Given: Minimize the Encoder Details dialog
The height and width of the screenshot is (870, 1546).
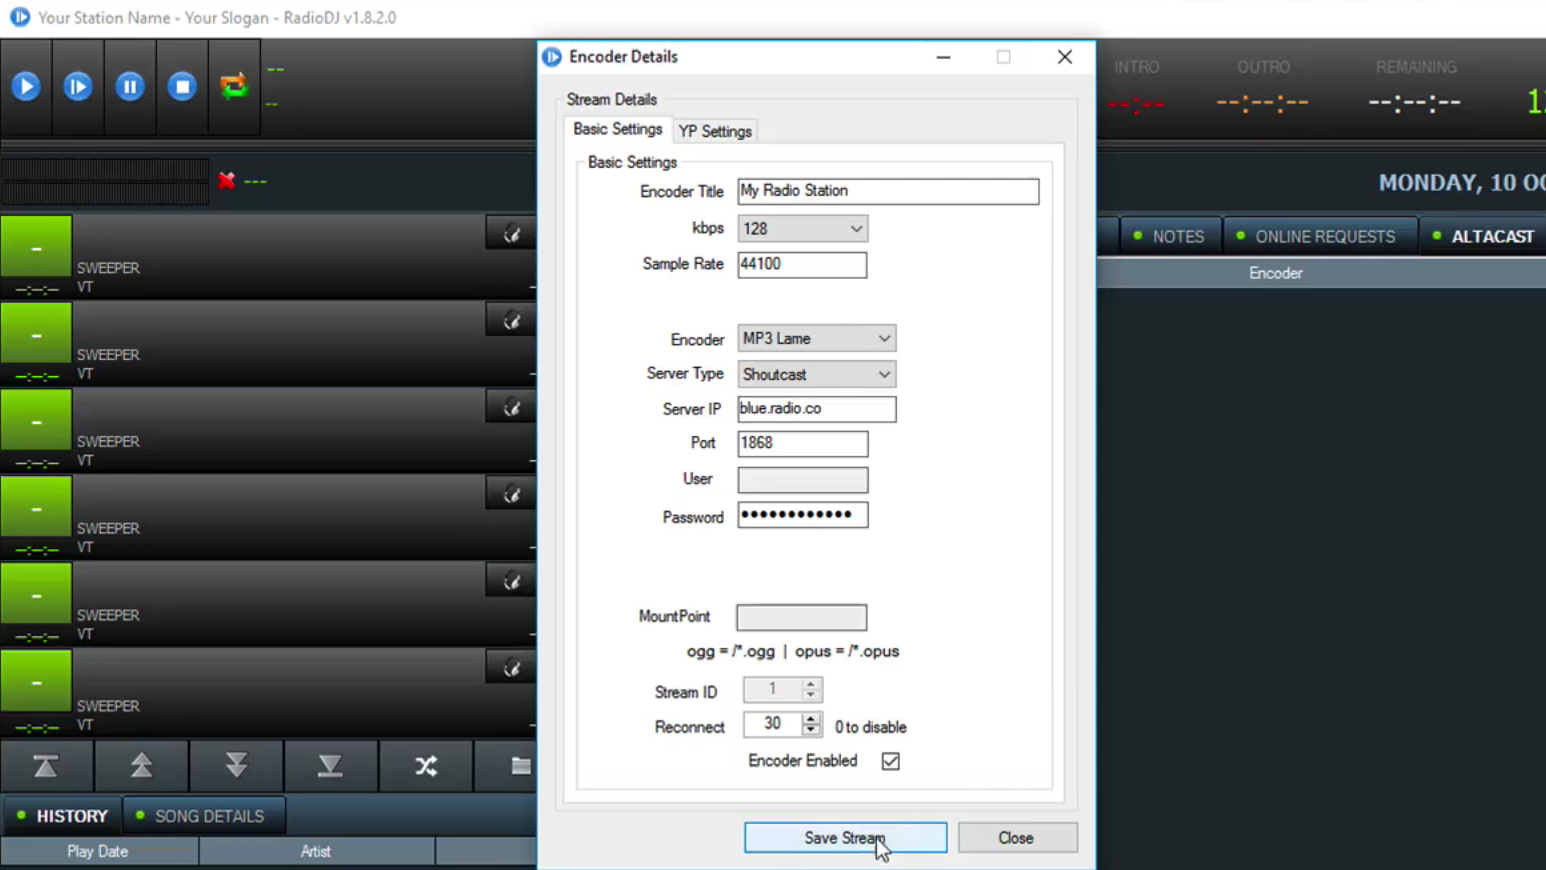Looking at the screenshot, I should pyautogui.click(x=943, y=57).
